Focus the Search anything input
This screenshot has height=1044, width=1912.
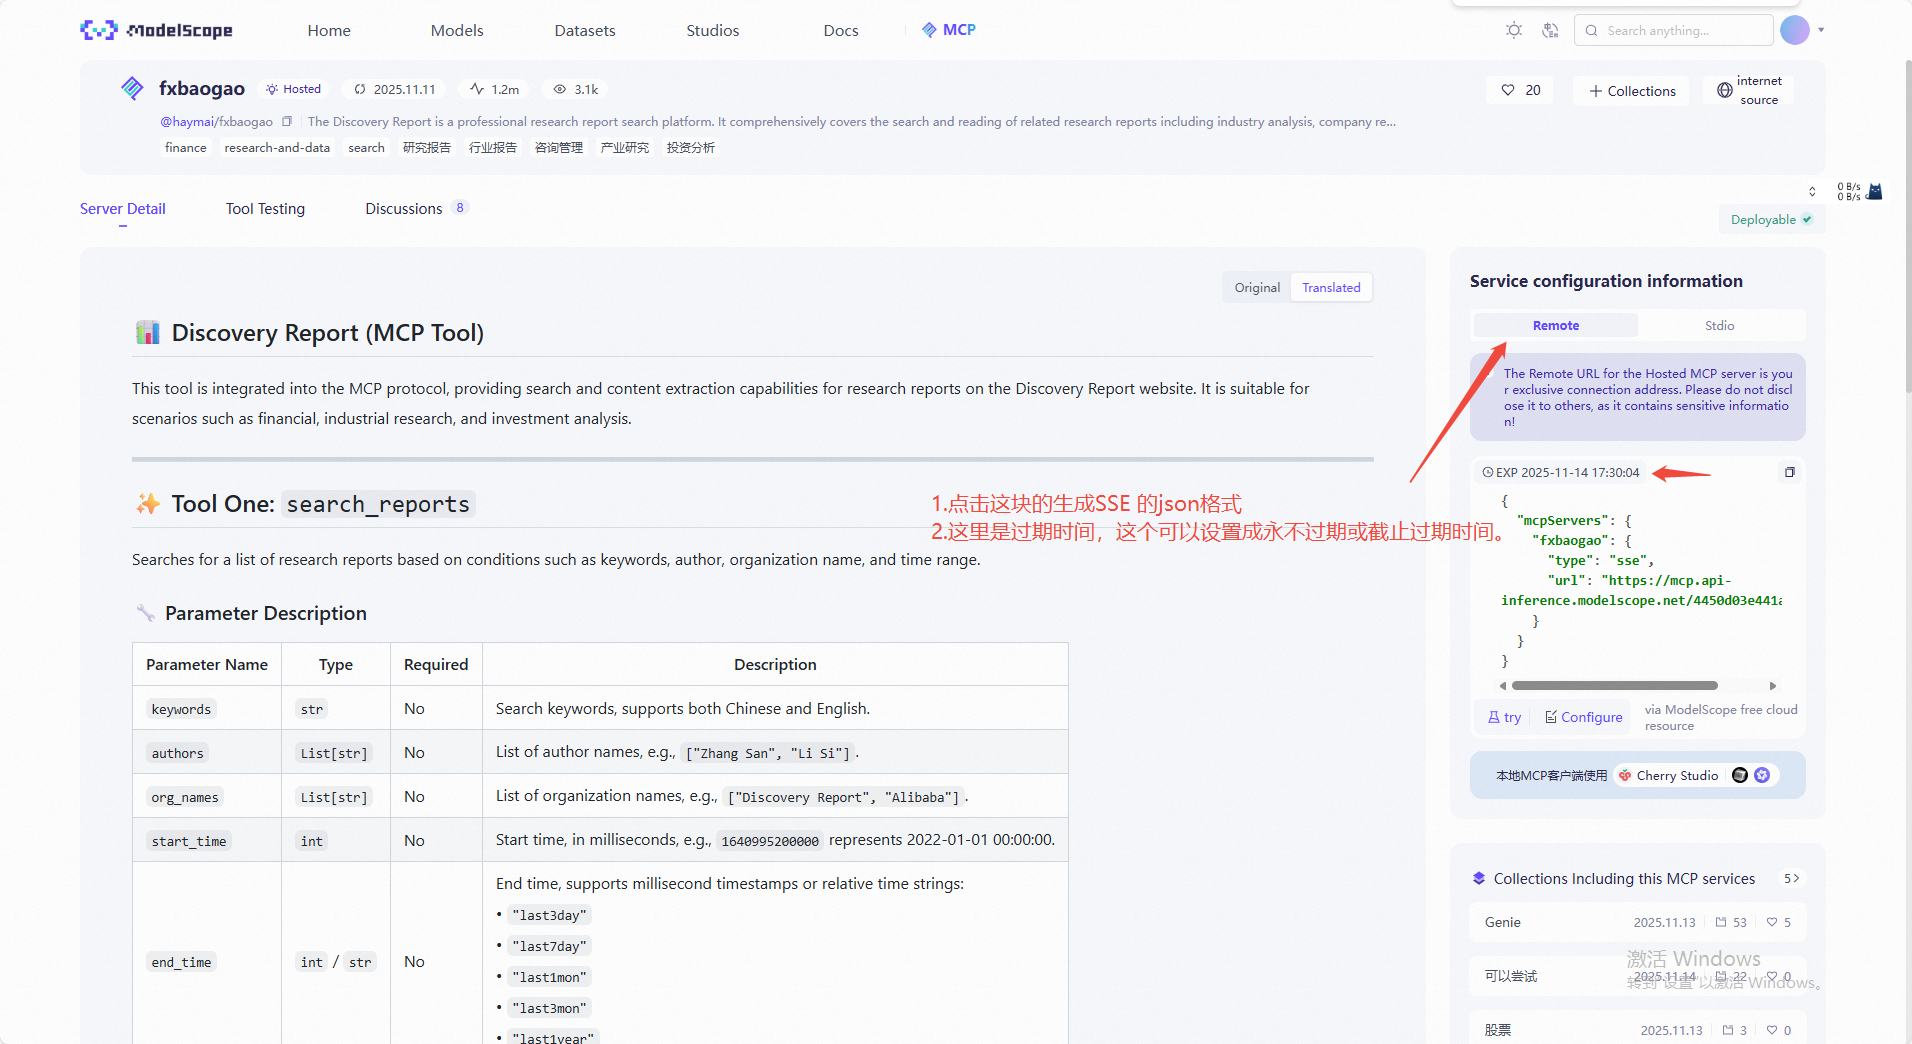click(1674, 30)
